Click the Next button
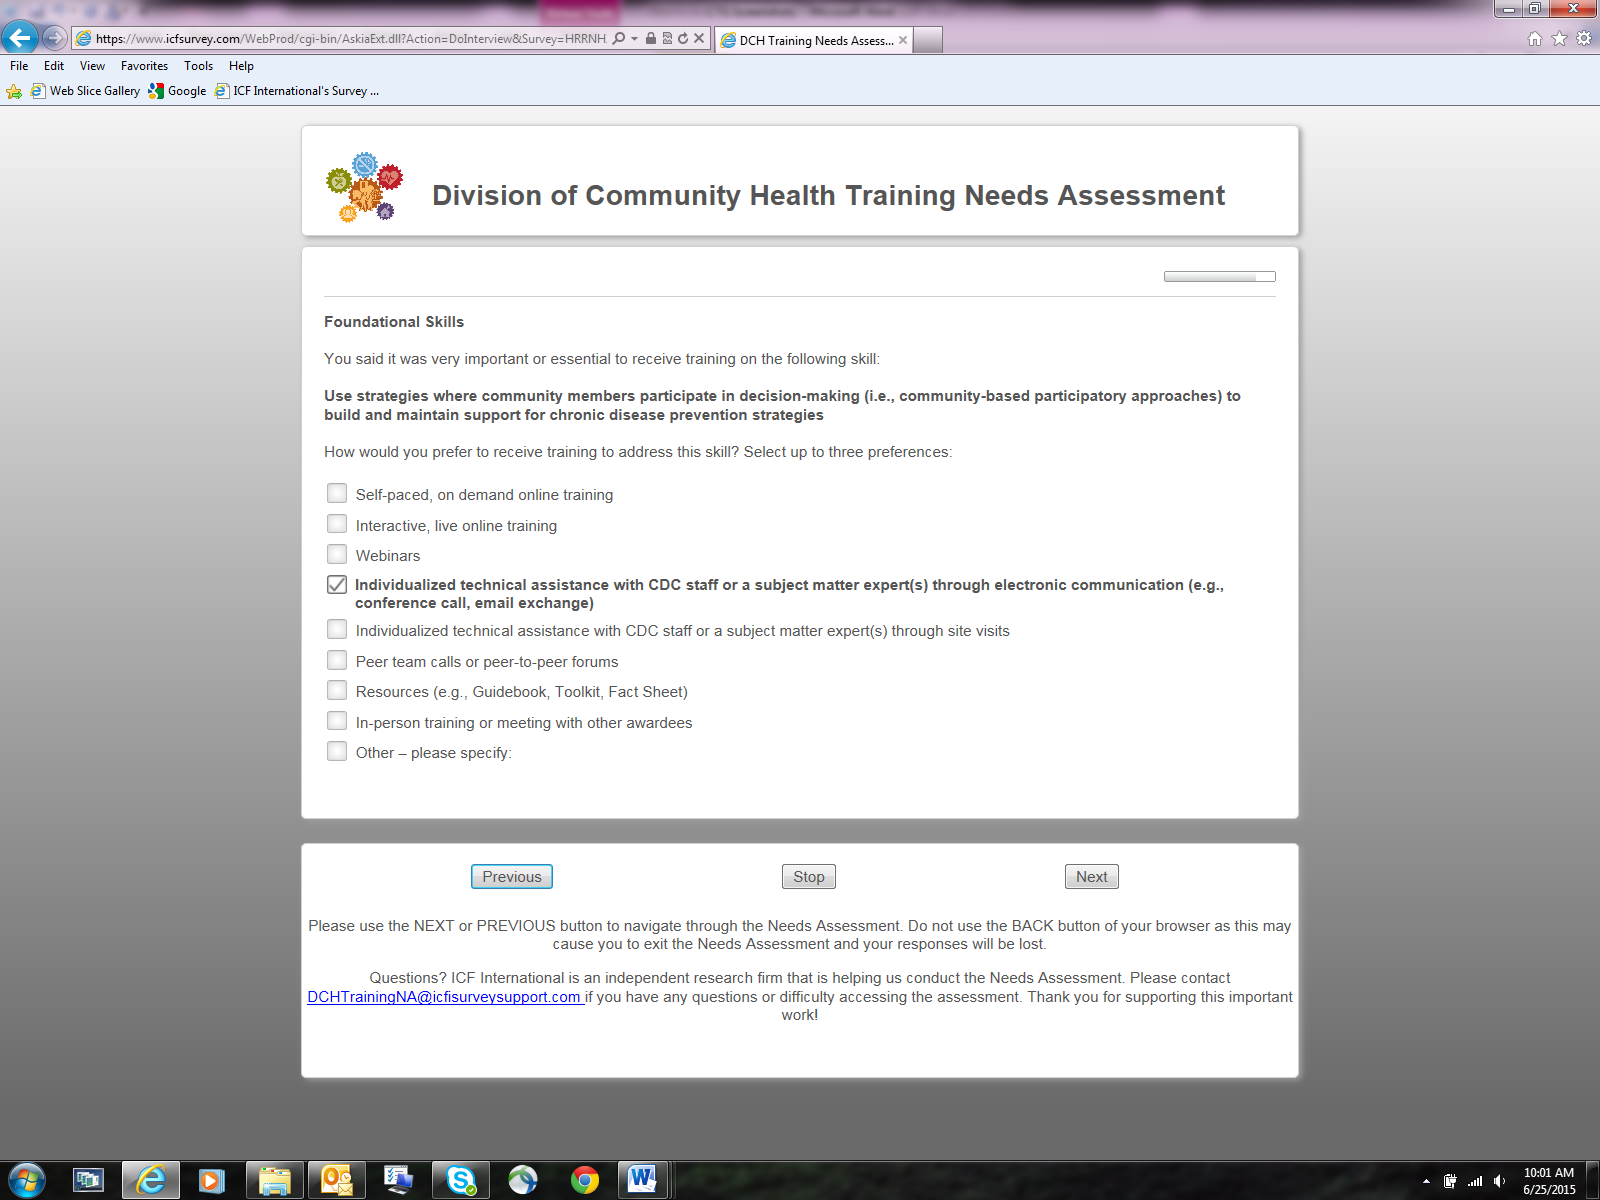 point(1092,877)
